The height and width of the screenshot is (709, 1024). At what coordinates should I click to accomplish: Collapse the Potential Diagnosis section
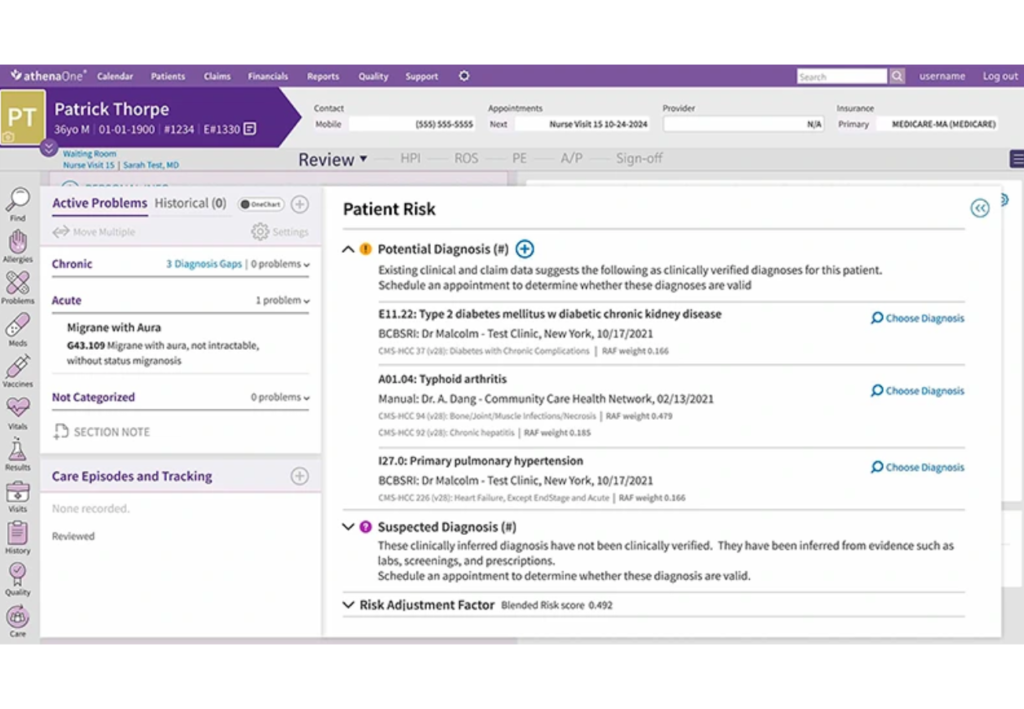pyautogui.click(x=348, y=249)
